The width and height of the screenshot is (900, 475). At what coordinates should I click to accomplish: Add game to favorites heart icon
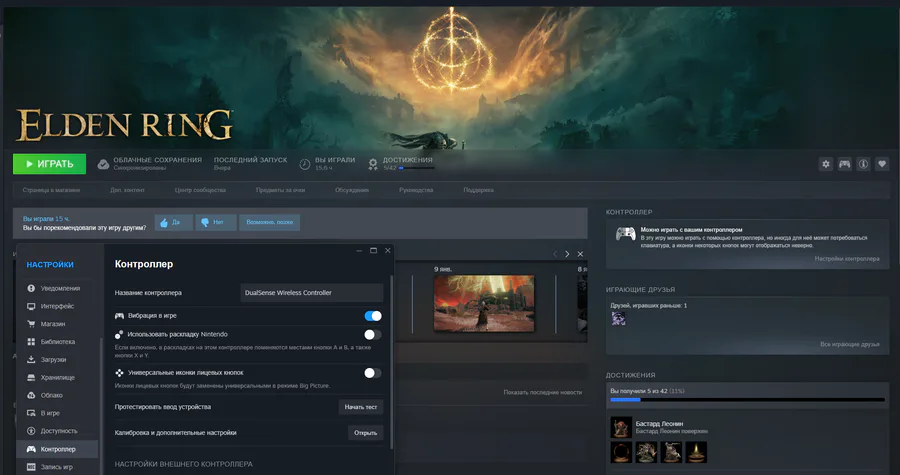pos(882,164)
